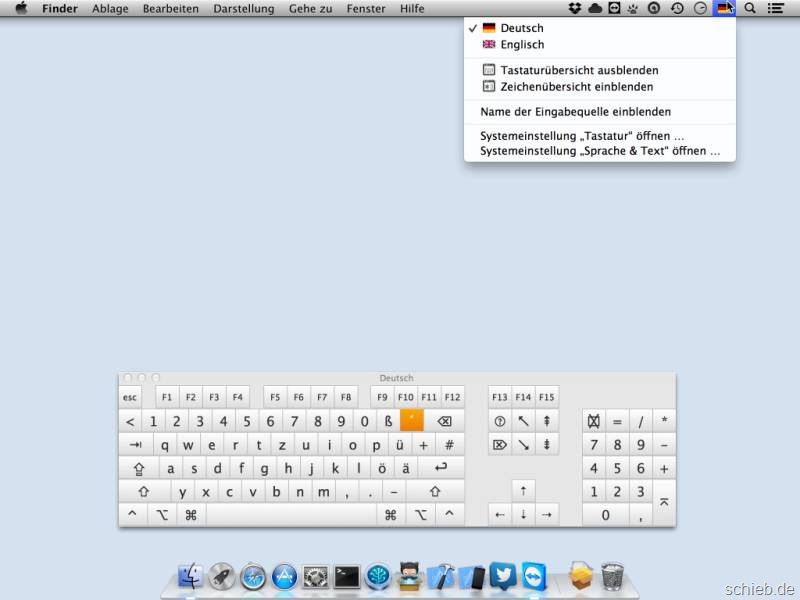This screenshot has height=600, width=800.
Task: Open Safari from the dock
Action: pos(253,576)
